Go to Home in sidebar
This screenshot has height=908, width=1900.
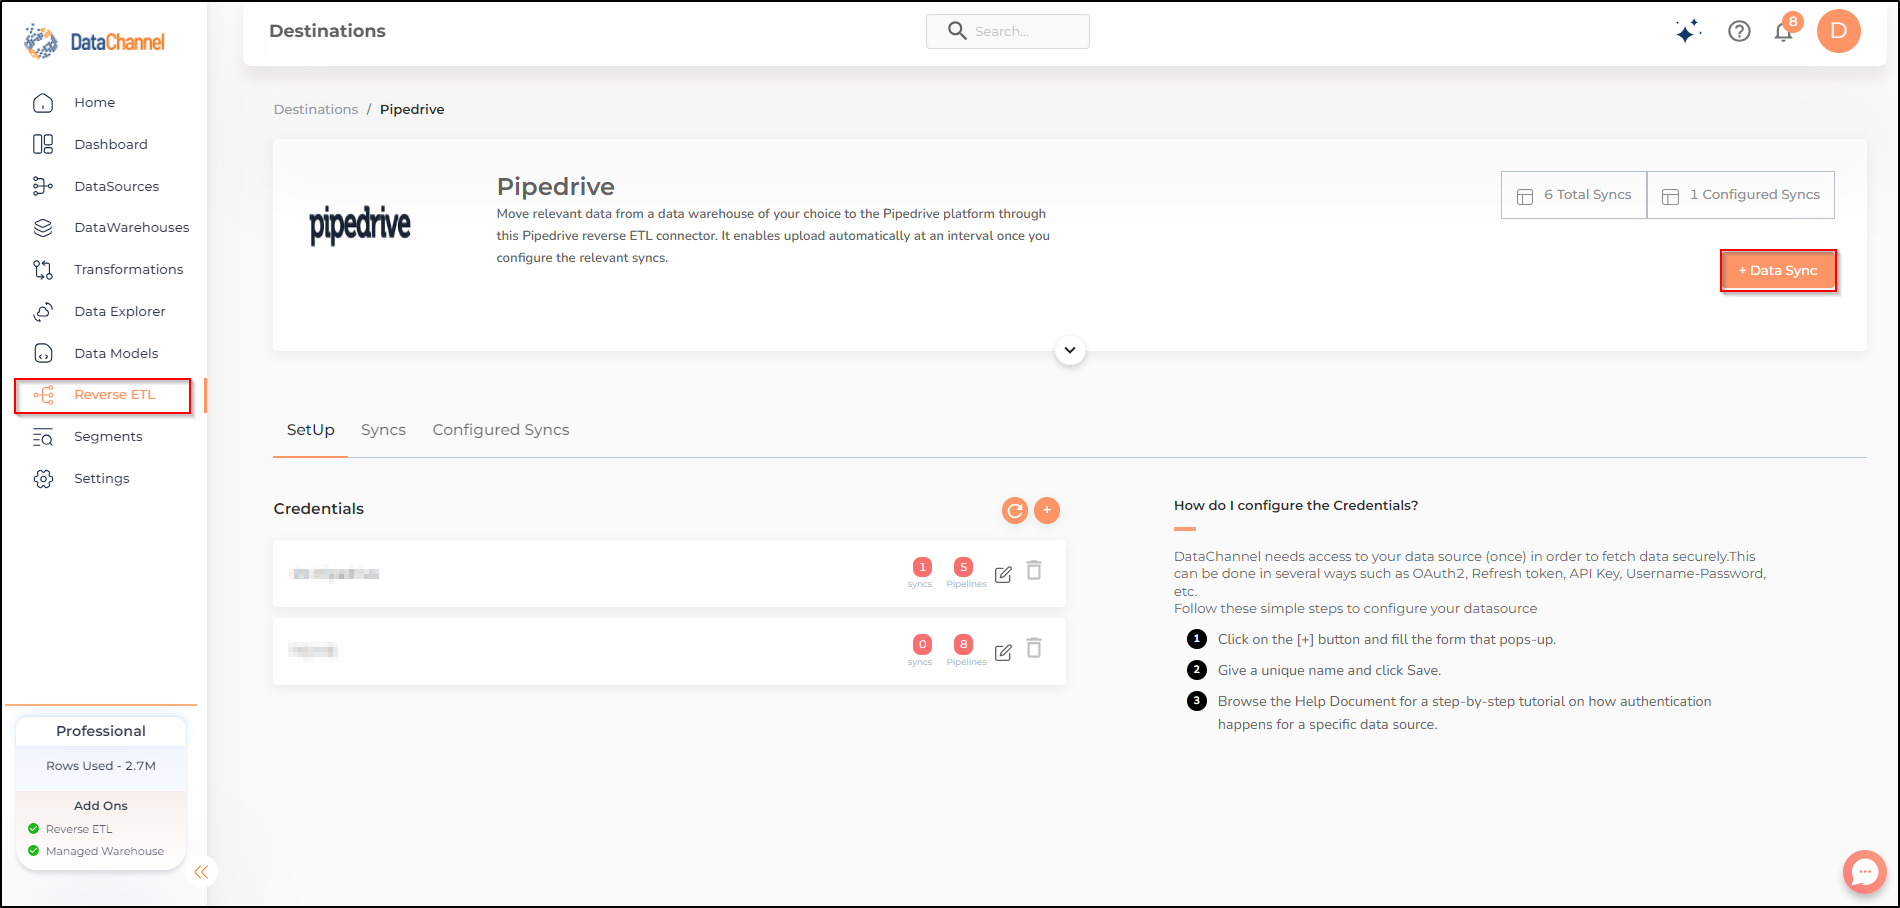tap(94, 103)
